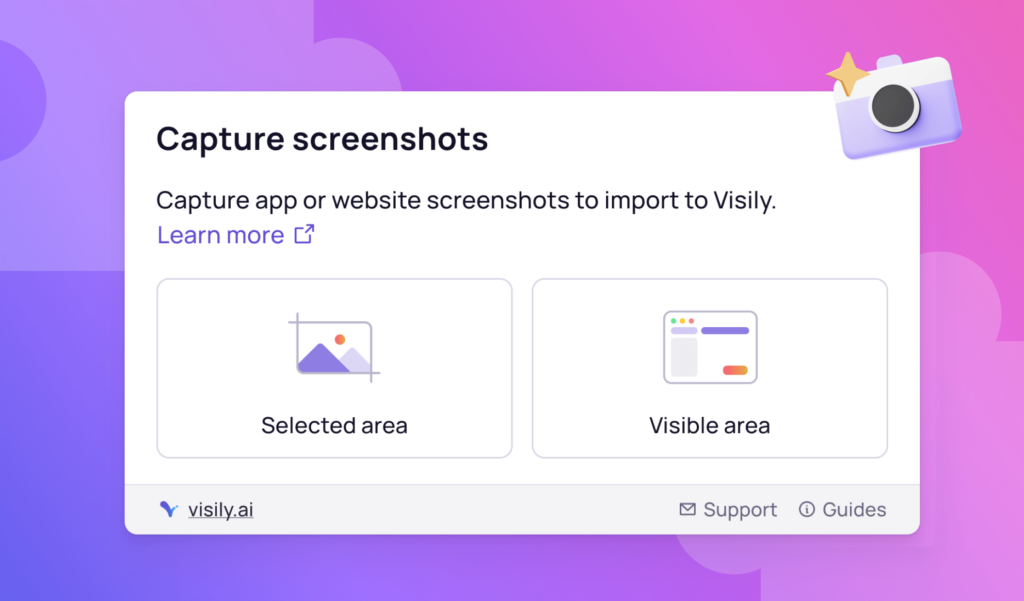Click the orange pill shape in the browser icon

735,370
